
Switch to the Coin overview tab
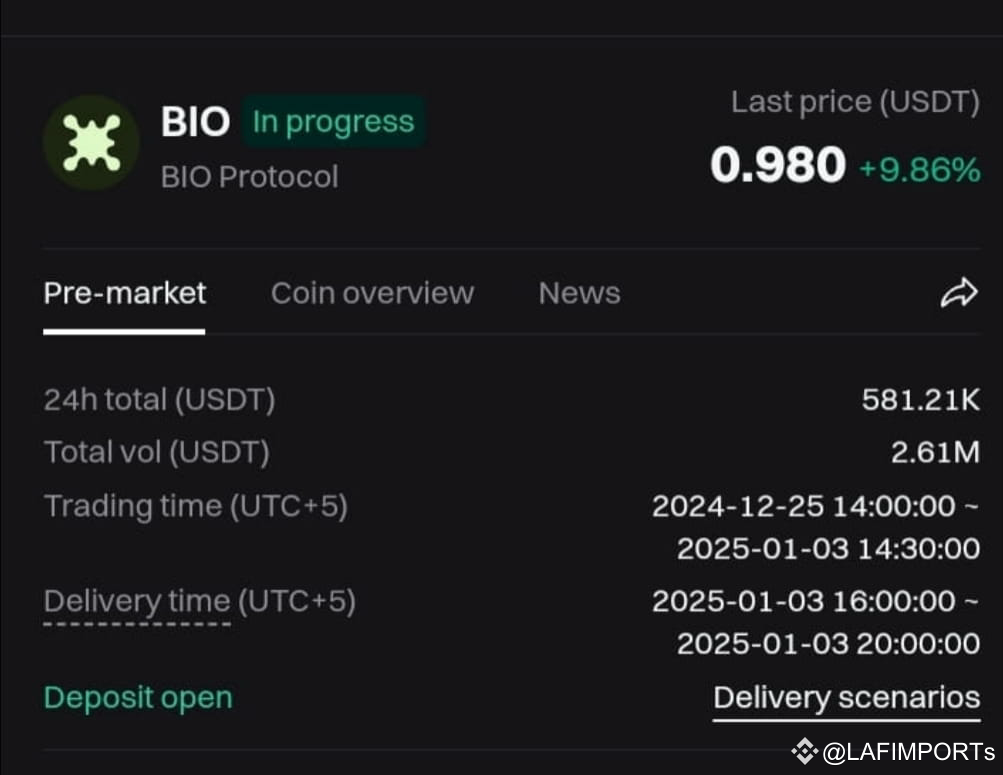372,292
